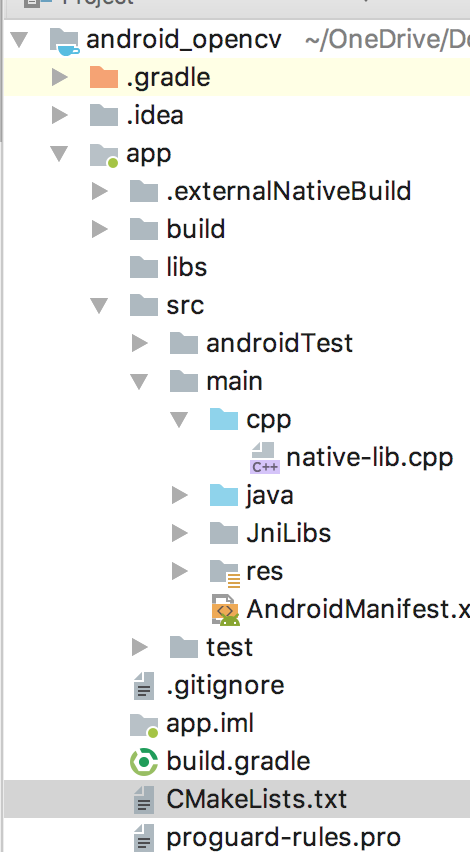Click the C++ file icon for native-lib.cpp

click(x=265, y=458)
